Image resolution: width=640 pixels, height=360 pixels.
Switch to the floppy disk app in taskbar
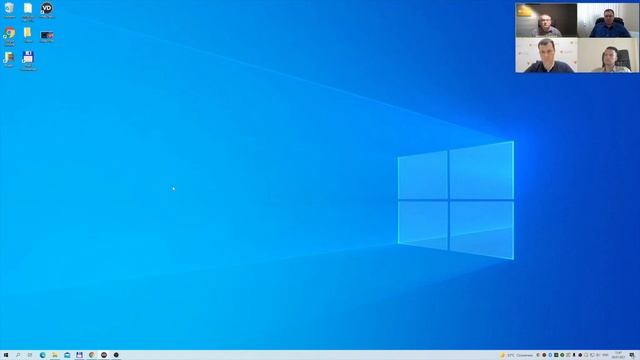pos(79,355)
